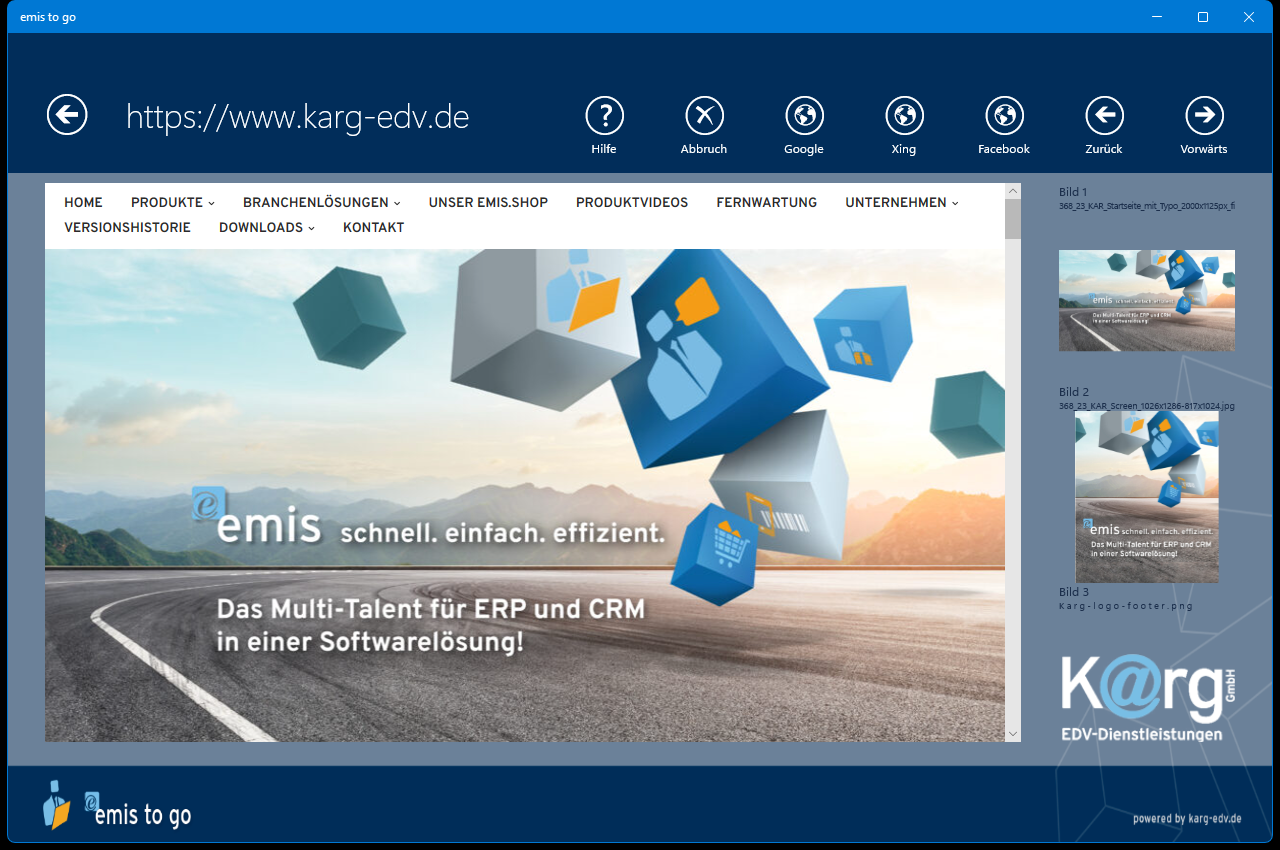Screen dimensions: 1280x850
Task: Click the scrollbar down arrow of the web view
Action: [1013, 733]
